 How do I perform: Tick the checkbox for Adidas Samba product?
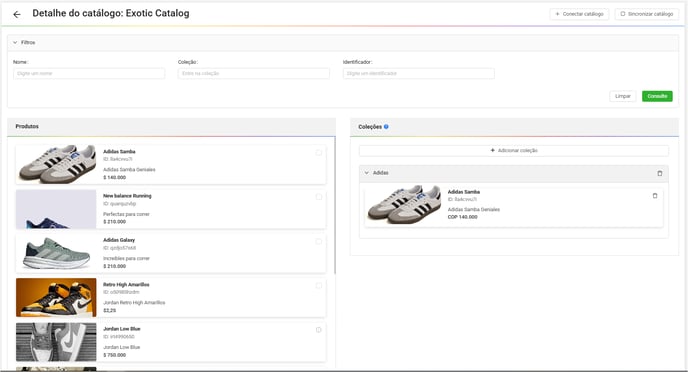[319, 153]
